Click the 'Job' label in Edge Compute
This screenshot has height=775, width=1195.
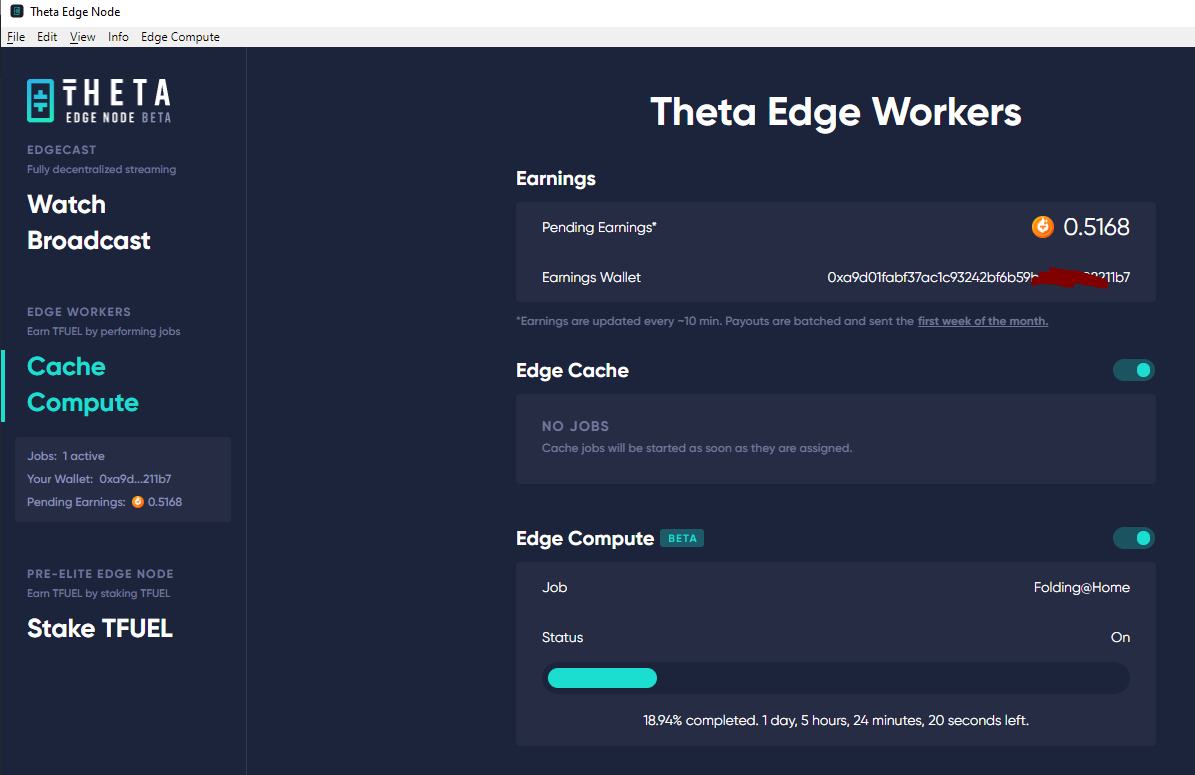coord(554,588)
